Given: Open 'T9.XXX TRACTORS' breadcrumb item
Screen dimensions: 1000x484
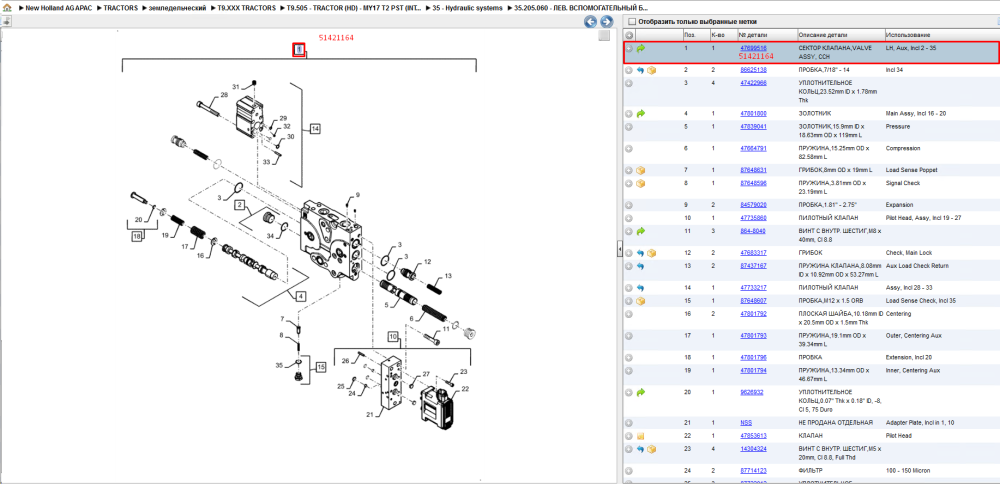Looking at the screenshot, I should point(246,8).
